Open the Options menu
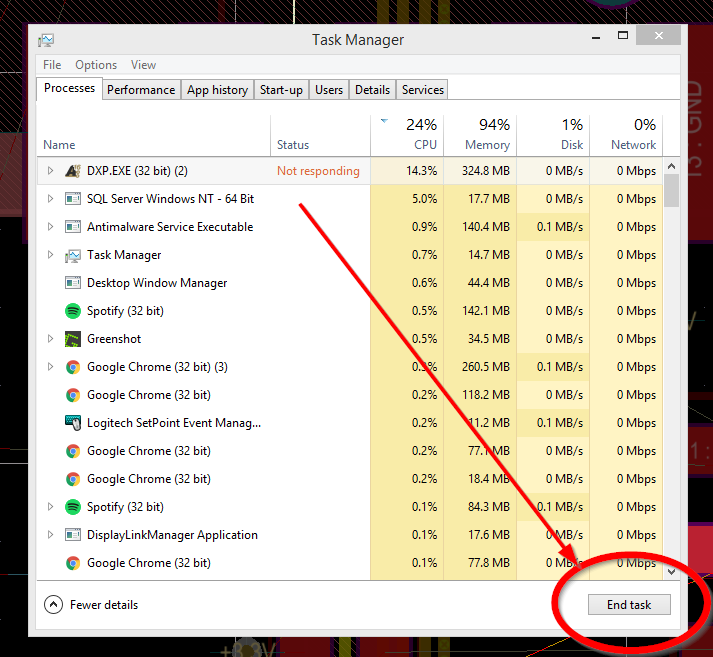713x657 pixels. pos(96,65)
